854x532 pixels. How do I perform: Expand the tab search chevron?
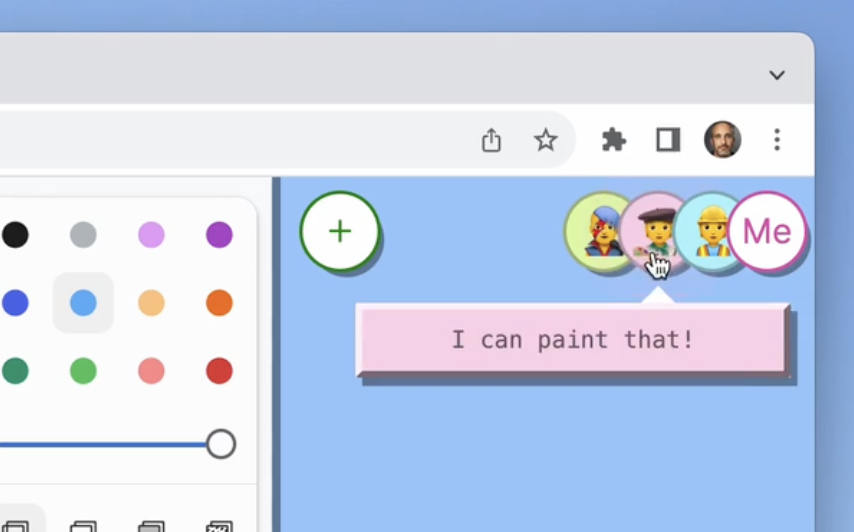click(x=777, y=75)
